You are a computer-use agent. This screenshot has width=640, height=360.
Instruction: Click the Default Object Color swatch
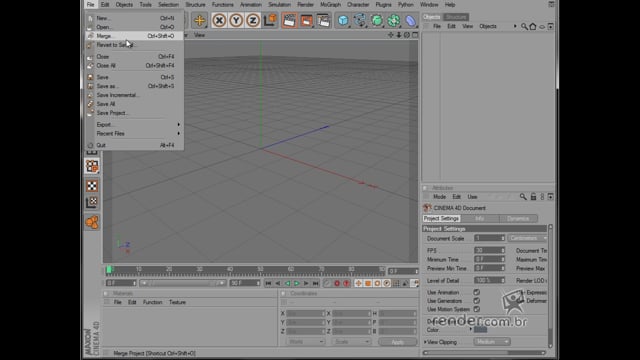(x=480, y=329)
